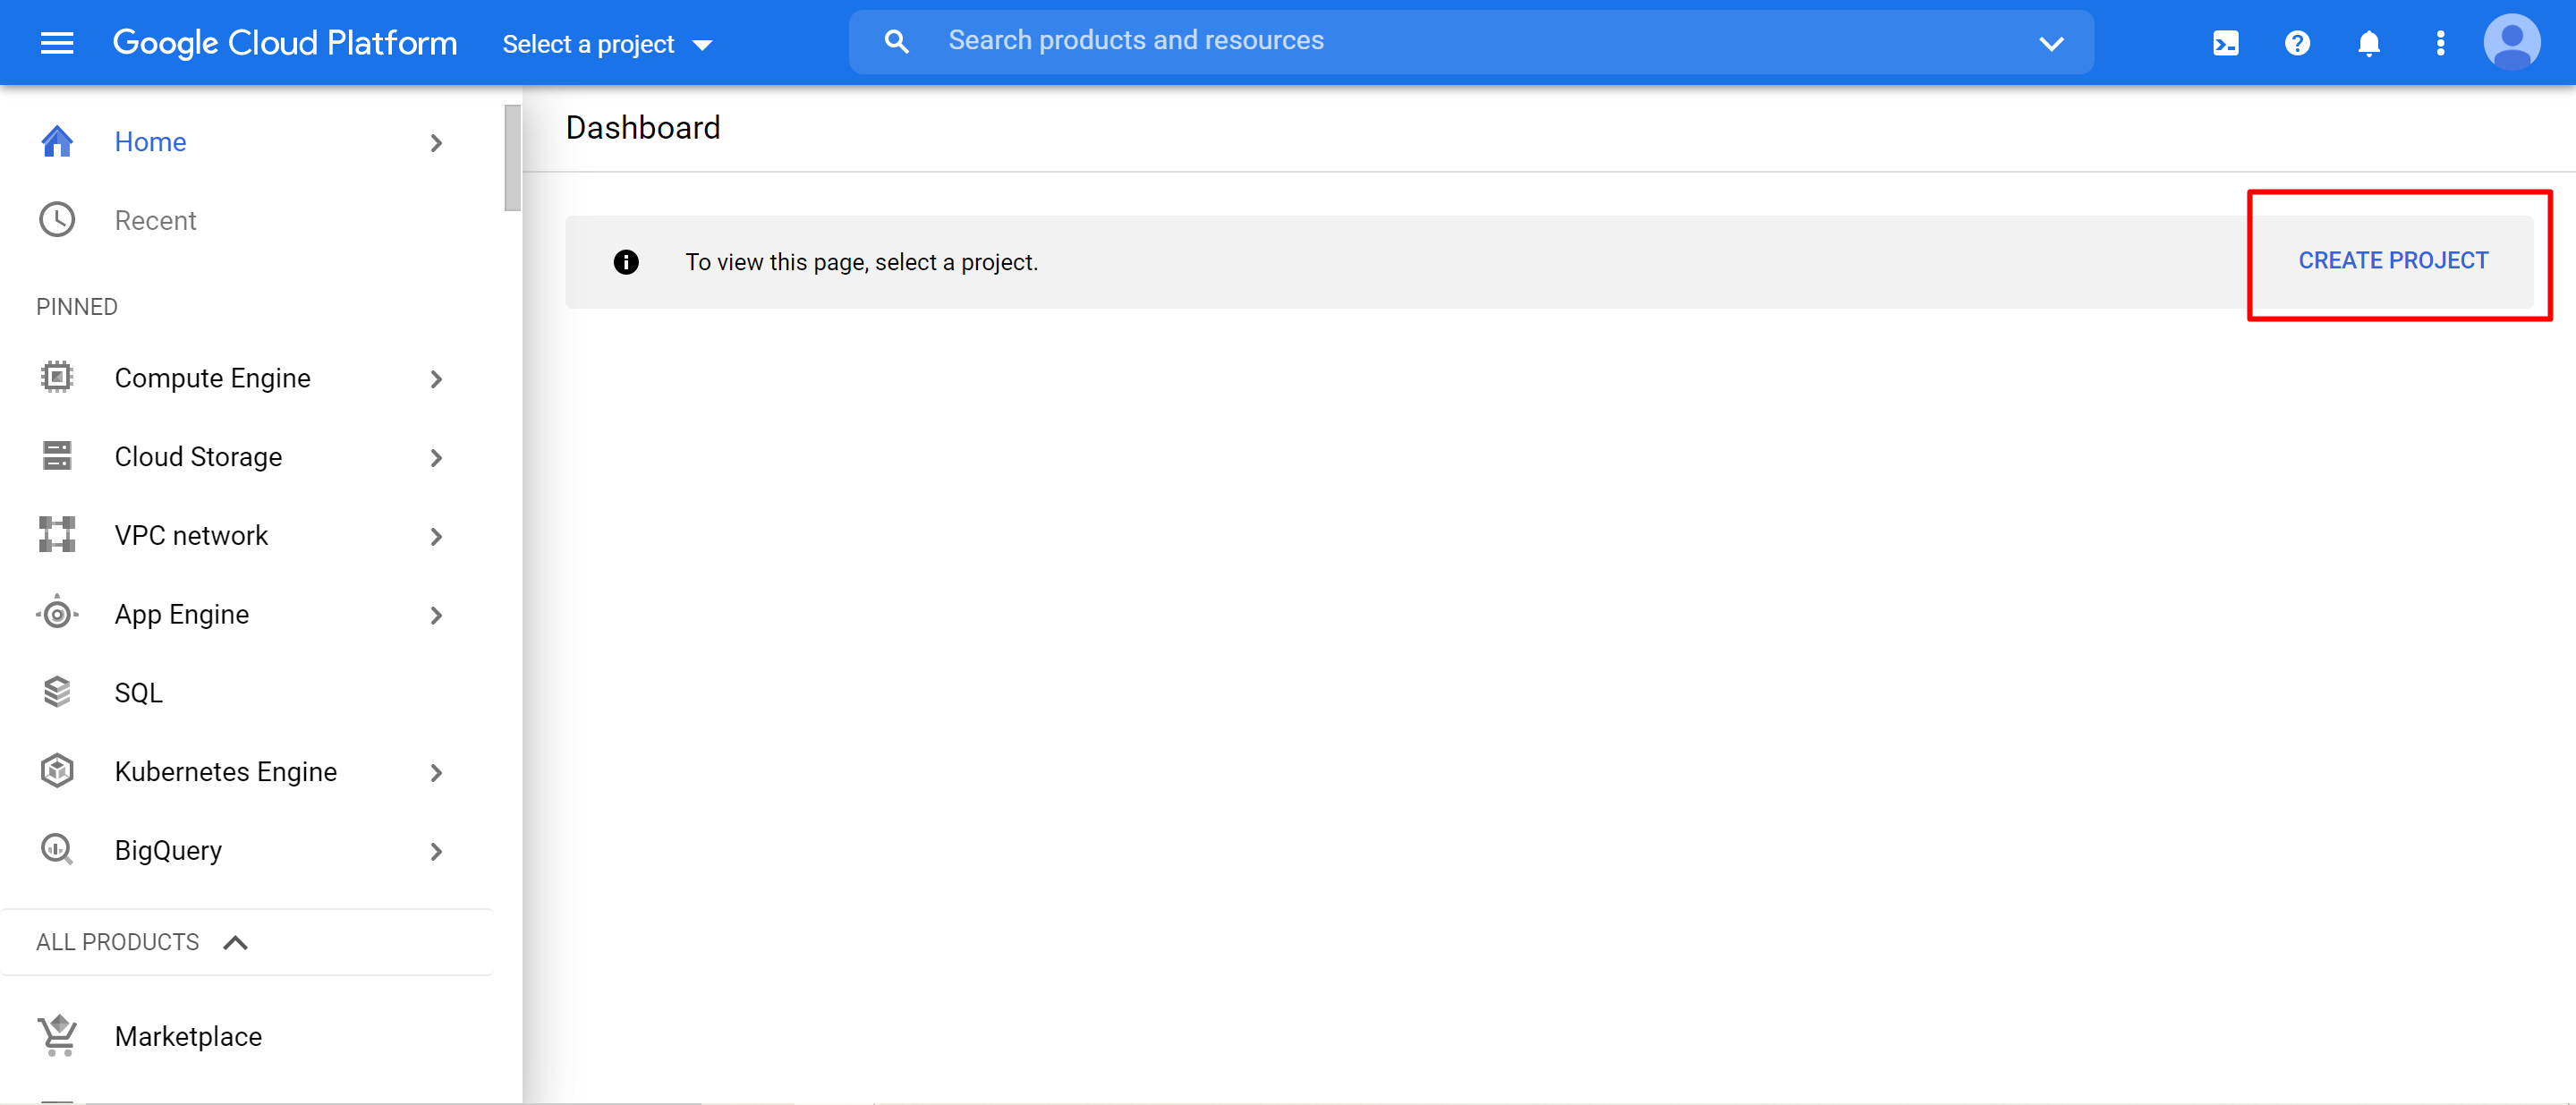
Task: Click the PINNED section label
Action: [77, 306]
